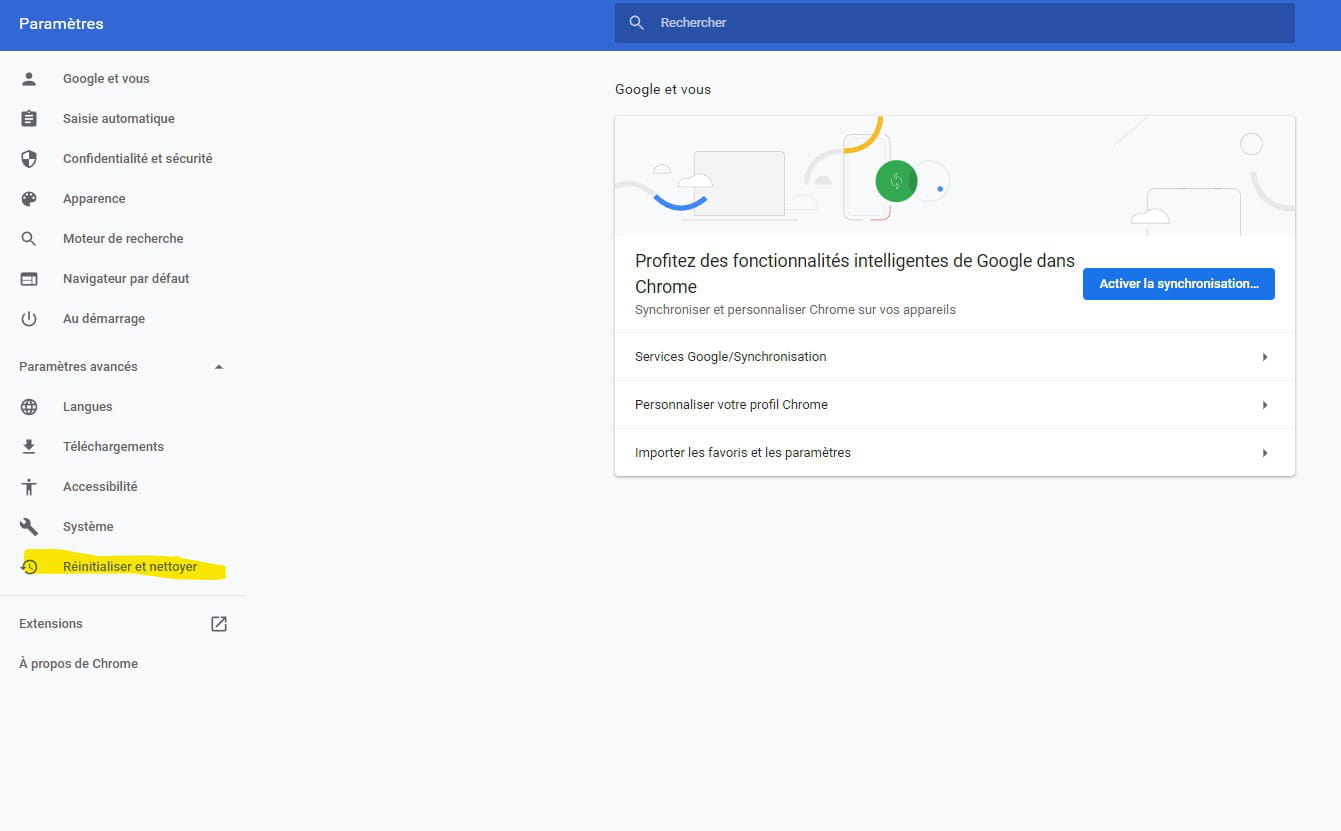
Task: Open Moteur de recherche section
Action: click(123, 239)
